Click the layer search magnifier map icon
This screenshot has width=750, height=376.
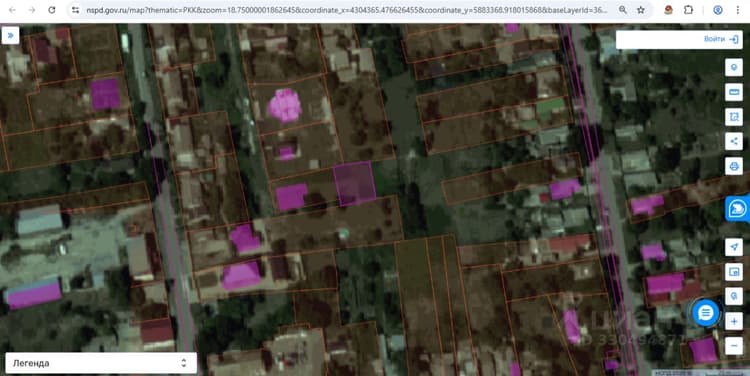734,296
